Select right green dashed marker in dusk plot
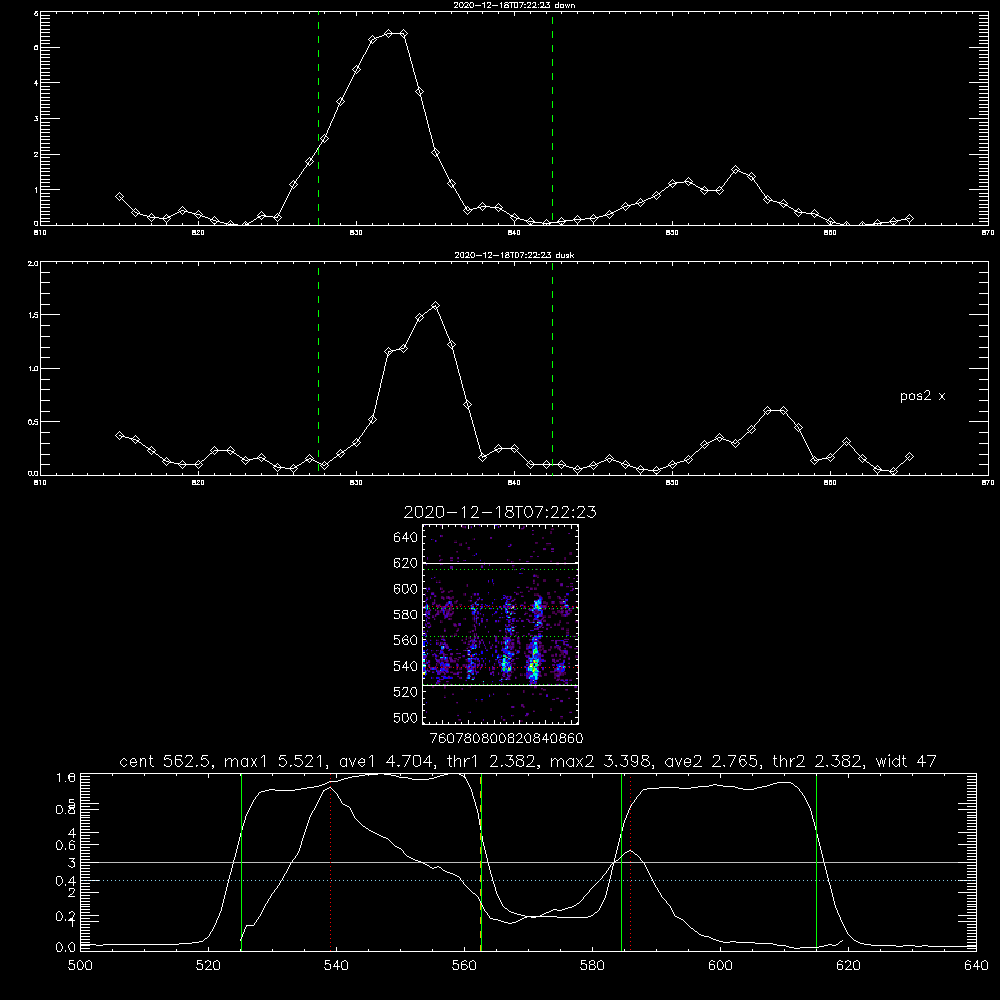Viewport: 1000px width, 1000px height. tap(552, 368)
